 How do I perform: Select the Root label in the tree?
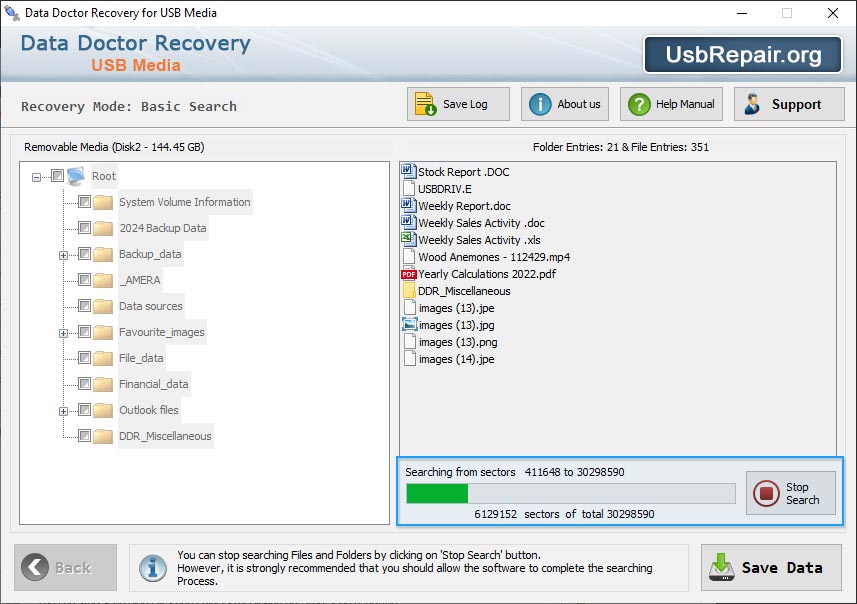[104, 176]
